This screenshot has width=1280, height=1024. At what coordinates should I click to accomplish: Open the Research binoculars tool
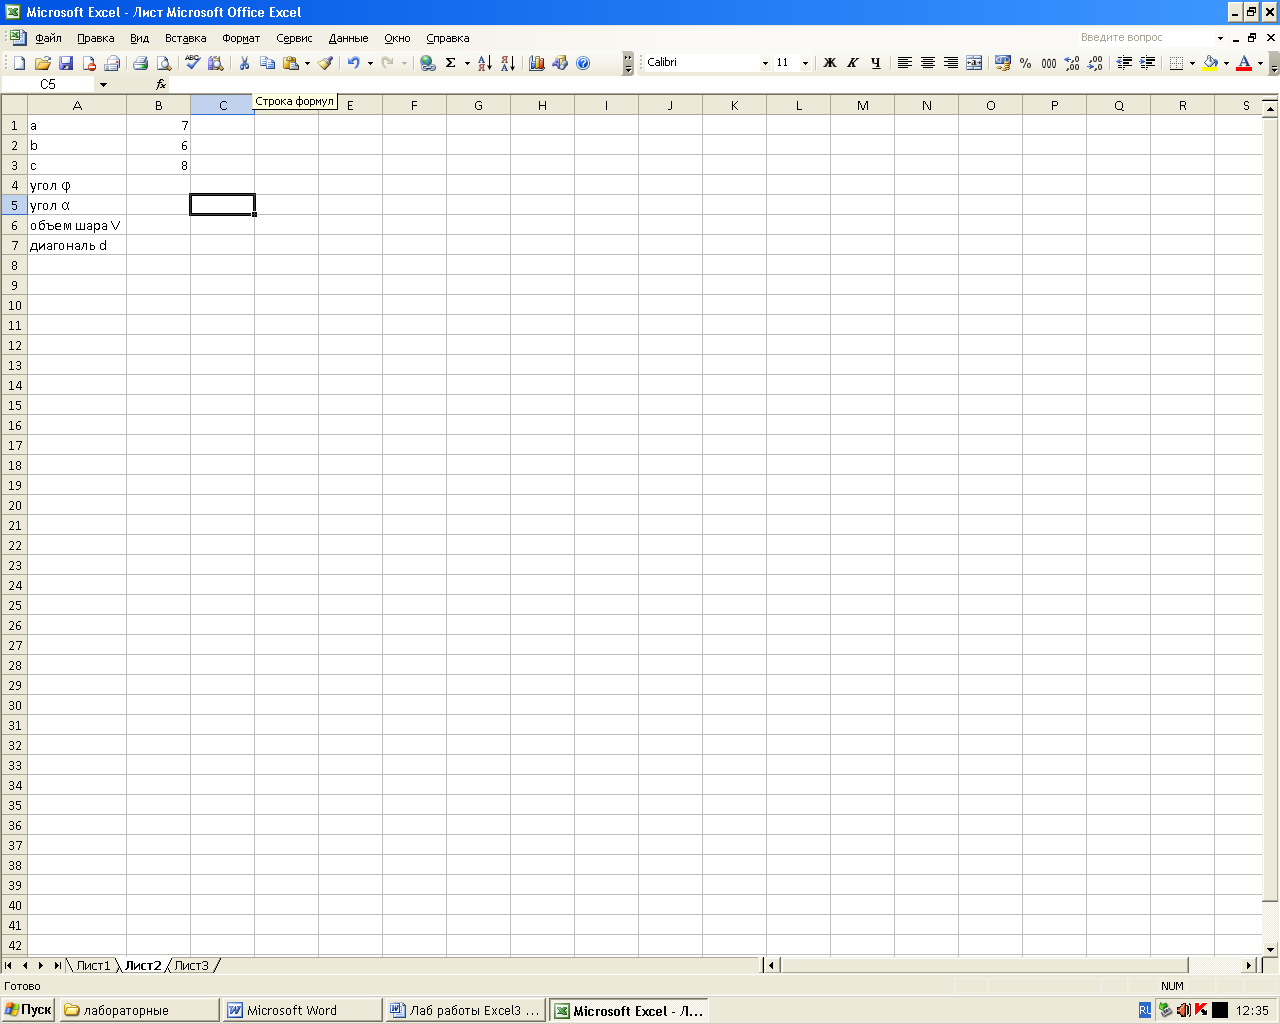[215, 63]
